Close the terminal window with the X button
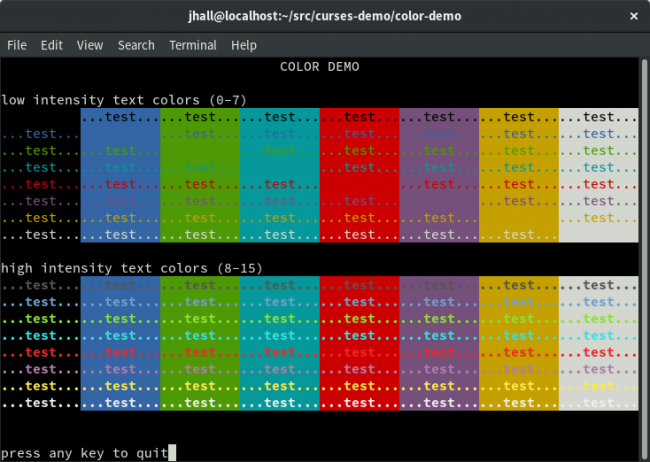650x462 pixels. tap(632, 16)
